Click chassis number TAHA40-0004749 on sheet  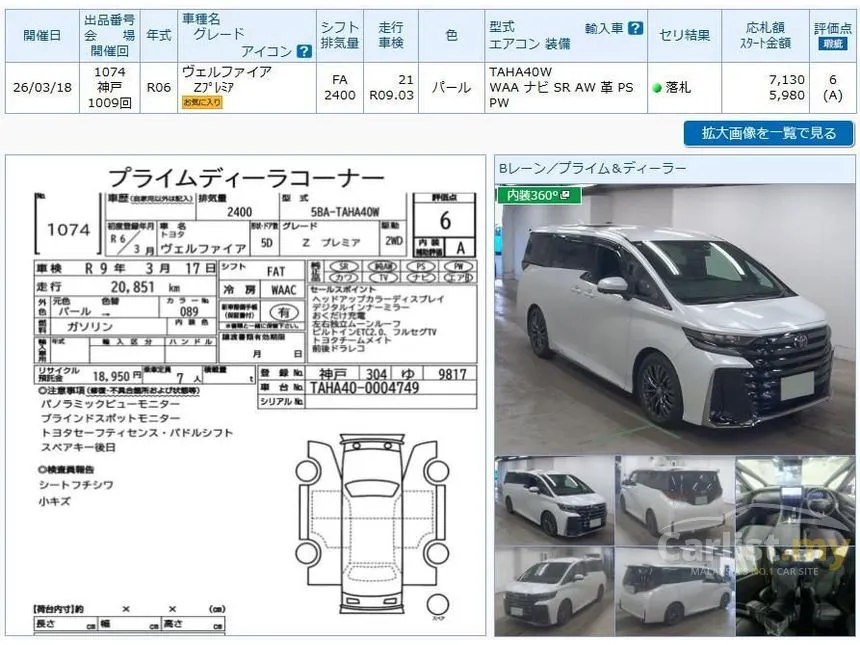click(364, 388)
